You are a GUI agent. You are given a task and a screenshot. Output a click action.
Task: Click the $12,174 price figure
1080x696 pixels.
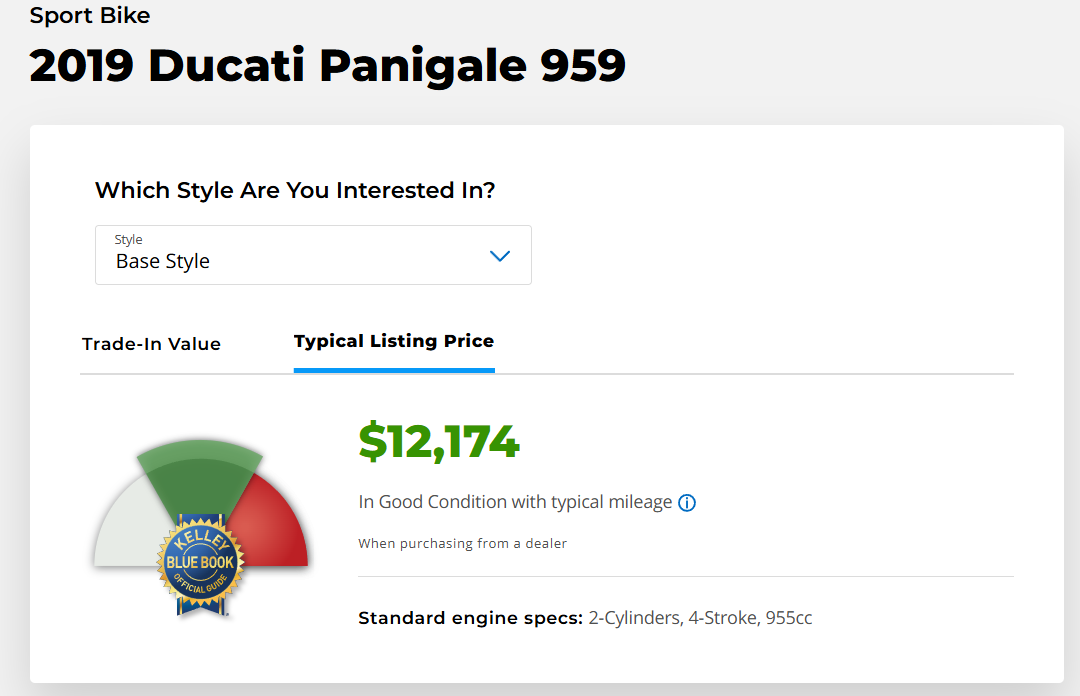(439, 442)
